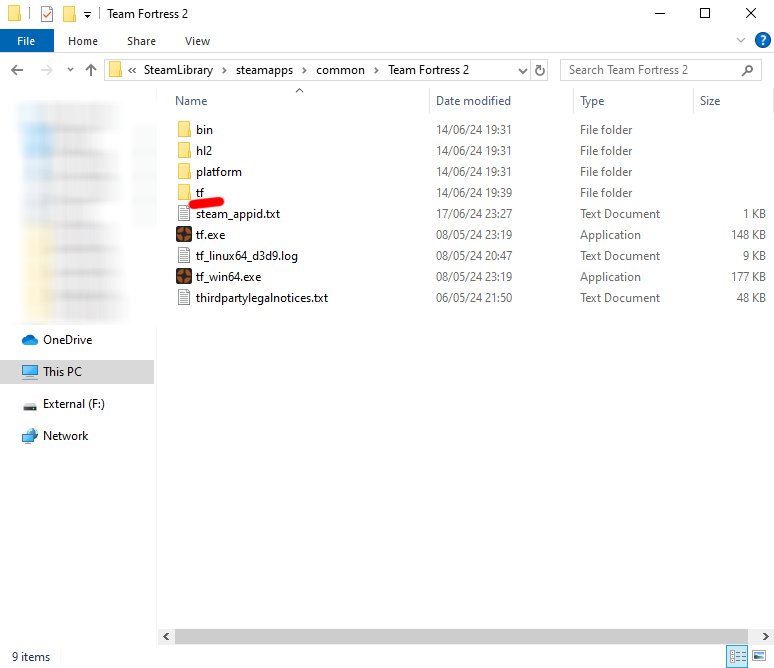Select the tf_linux64_d3d9.log file name

click(246, 256)
